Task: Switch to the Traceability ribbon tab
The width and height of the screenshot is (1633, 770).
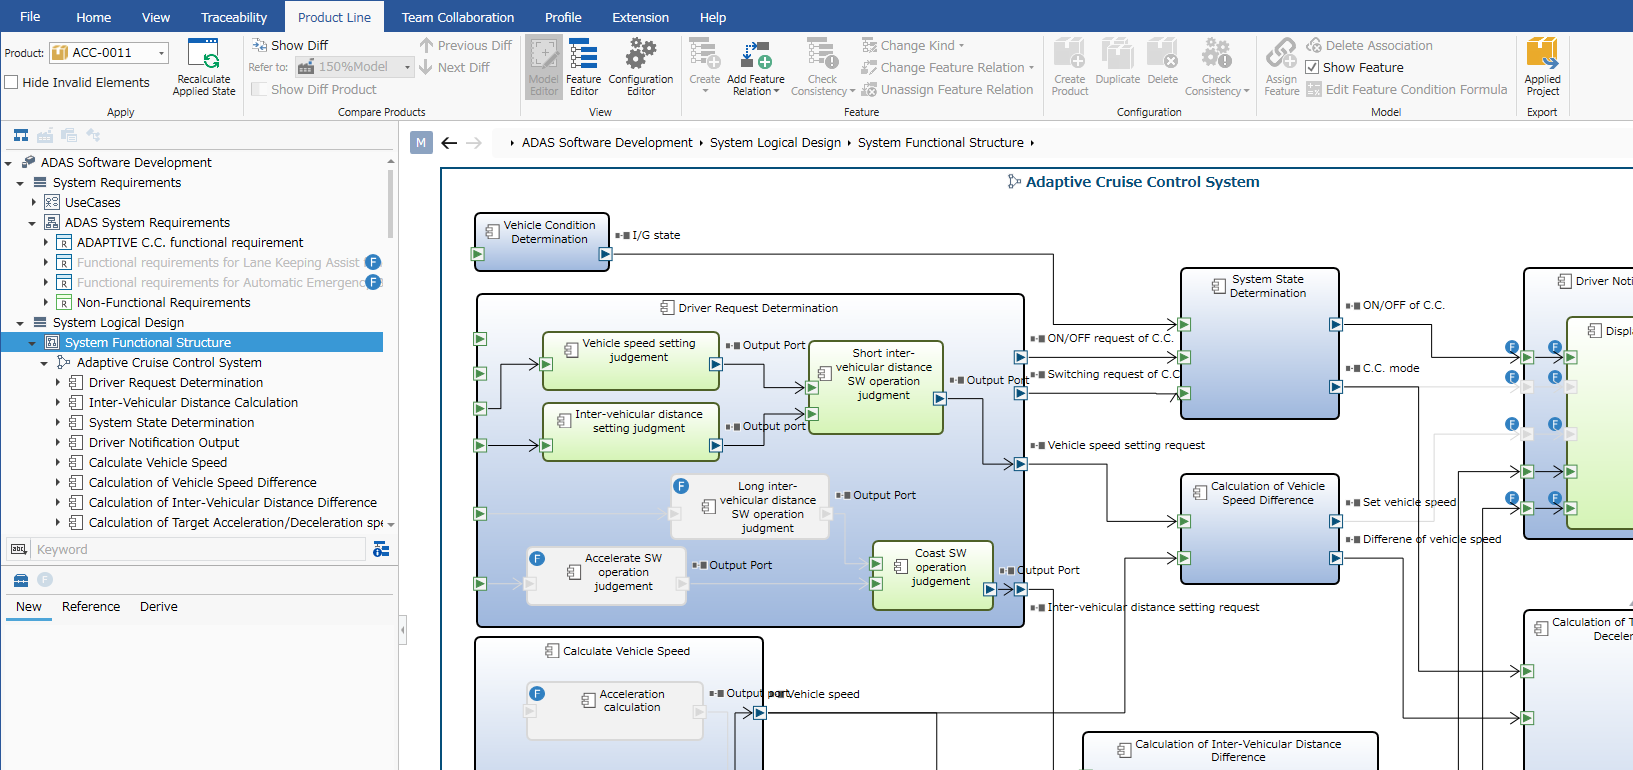Action: 234,17
